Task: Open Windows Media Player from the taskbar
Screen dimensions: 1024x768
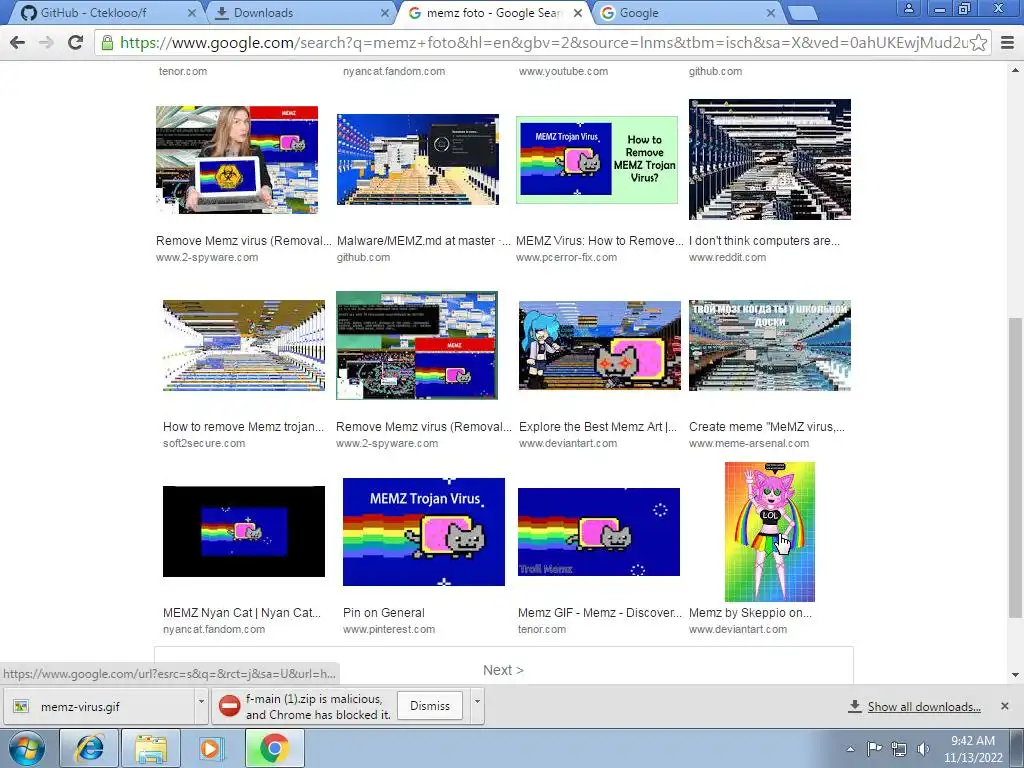Action: click(x=212, y=748)
